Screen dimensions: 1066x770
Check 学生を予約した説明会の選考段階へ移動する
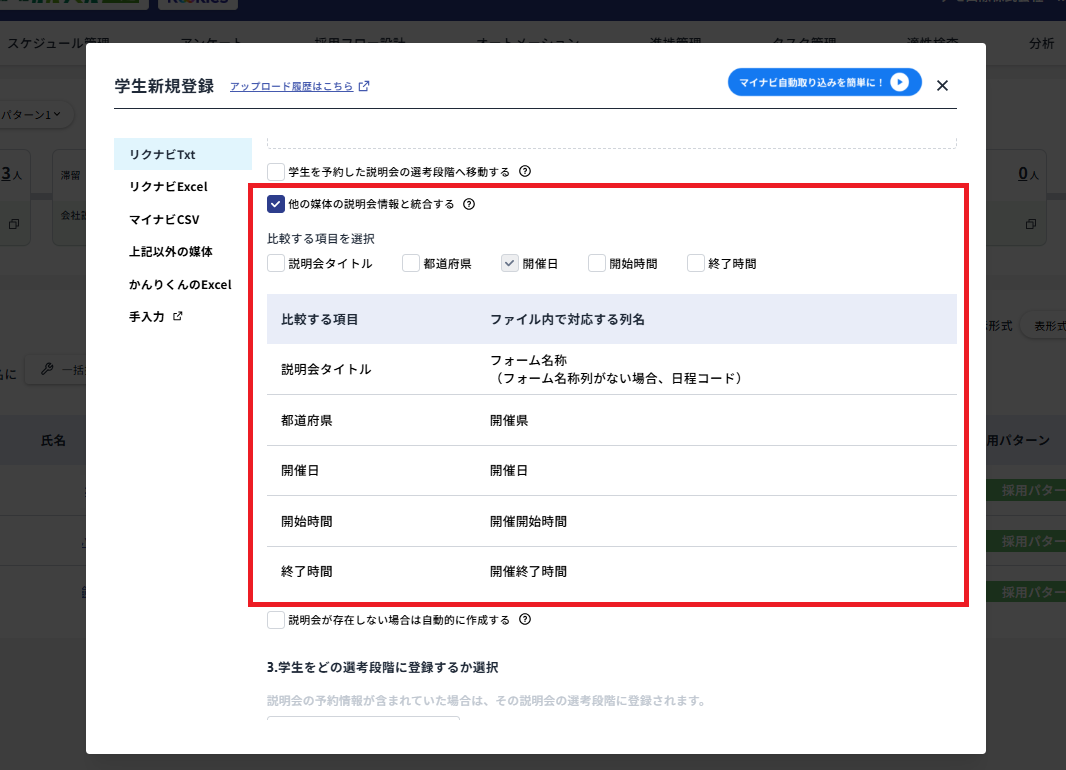coord(276,171)
